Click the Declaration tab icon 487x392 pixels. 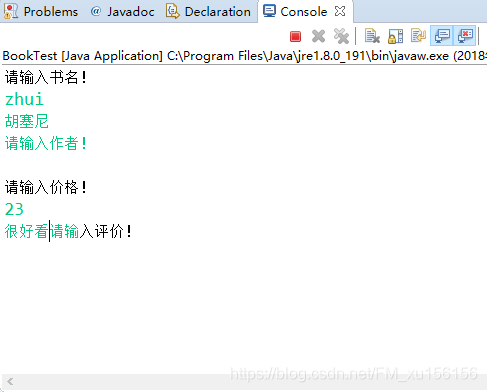(173, 11)
